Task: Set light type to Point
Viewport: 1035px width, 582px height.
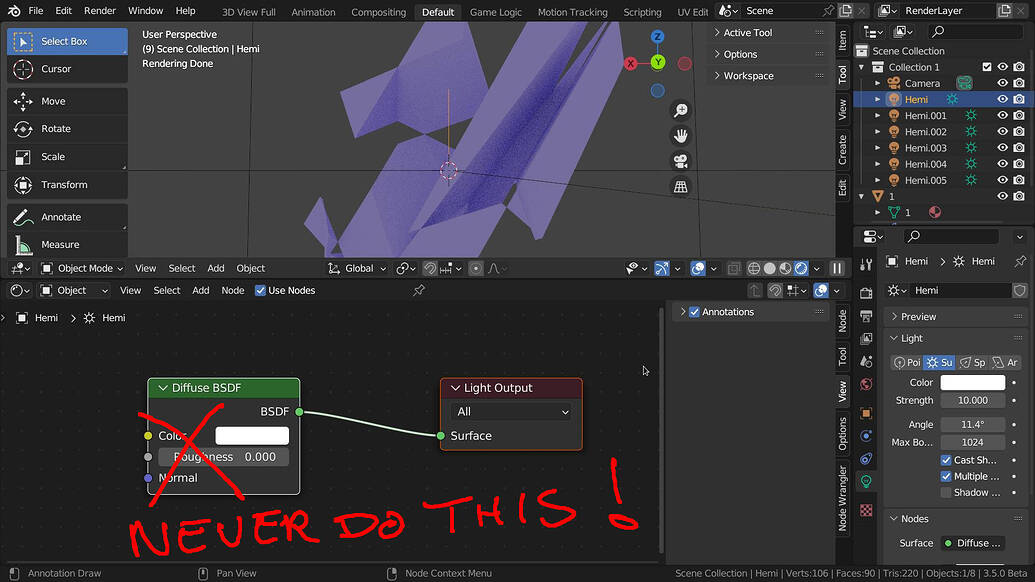Action: tap(906, 363)
